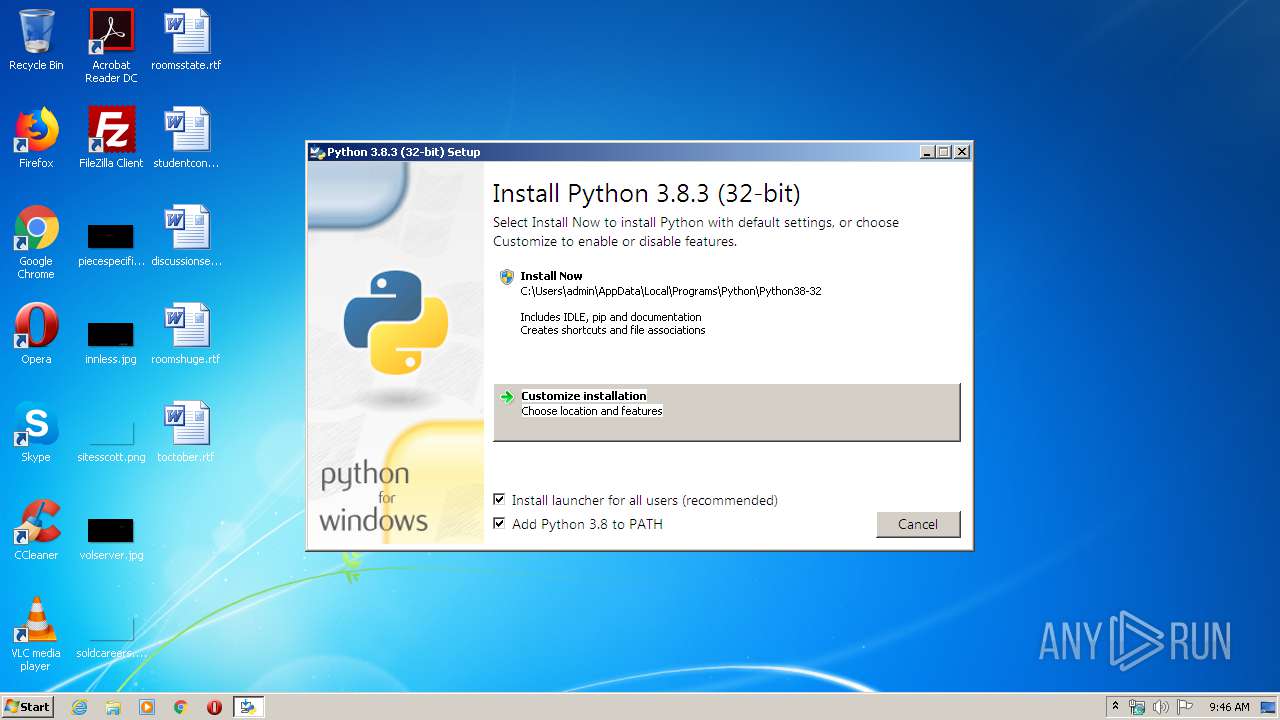Uncheck Install launcher for all users

pyautogui.click(x=499, y=499)
